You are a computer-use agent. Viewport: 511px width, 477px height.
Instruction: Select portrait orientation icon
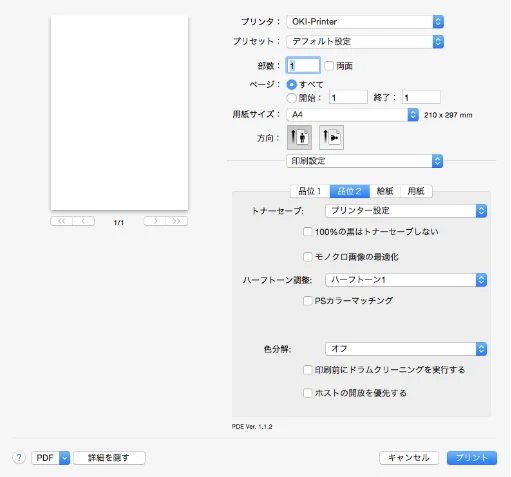tap(299, 137)
